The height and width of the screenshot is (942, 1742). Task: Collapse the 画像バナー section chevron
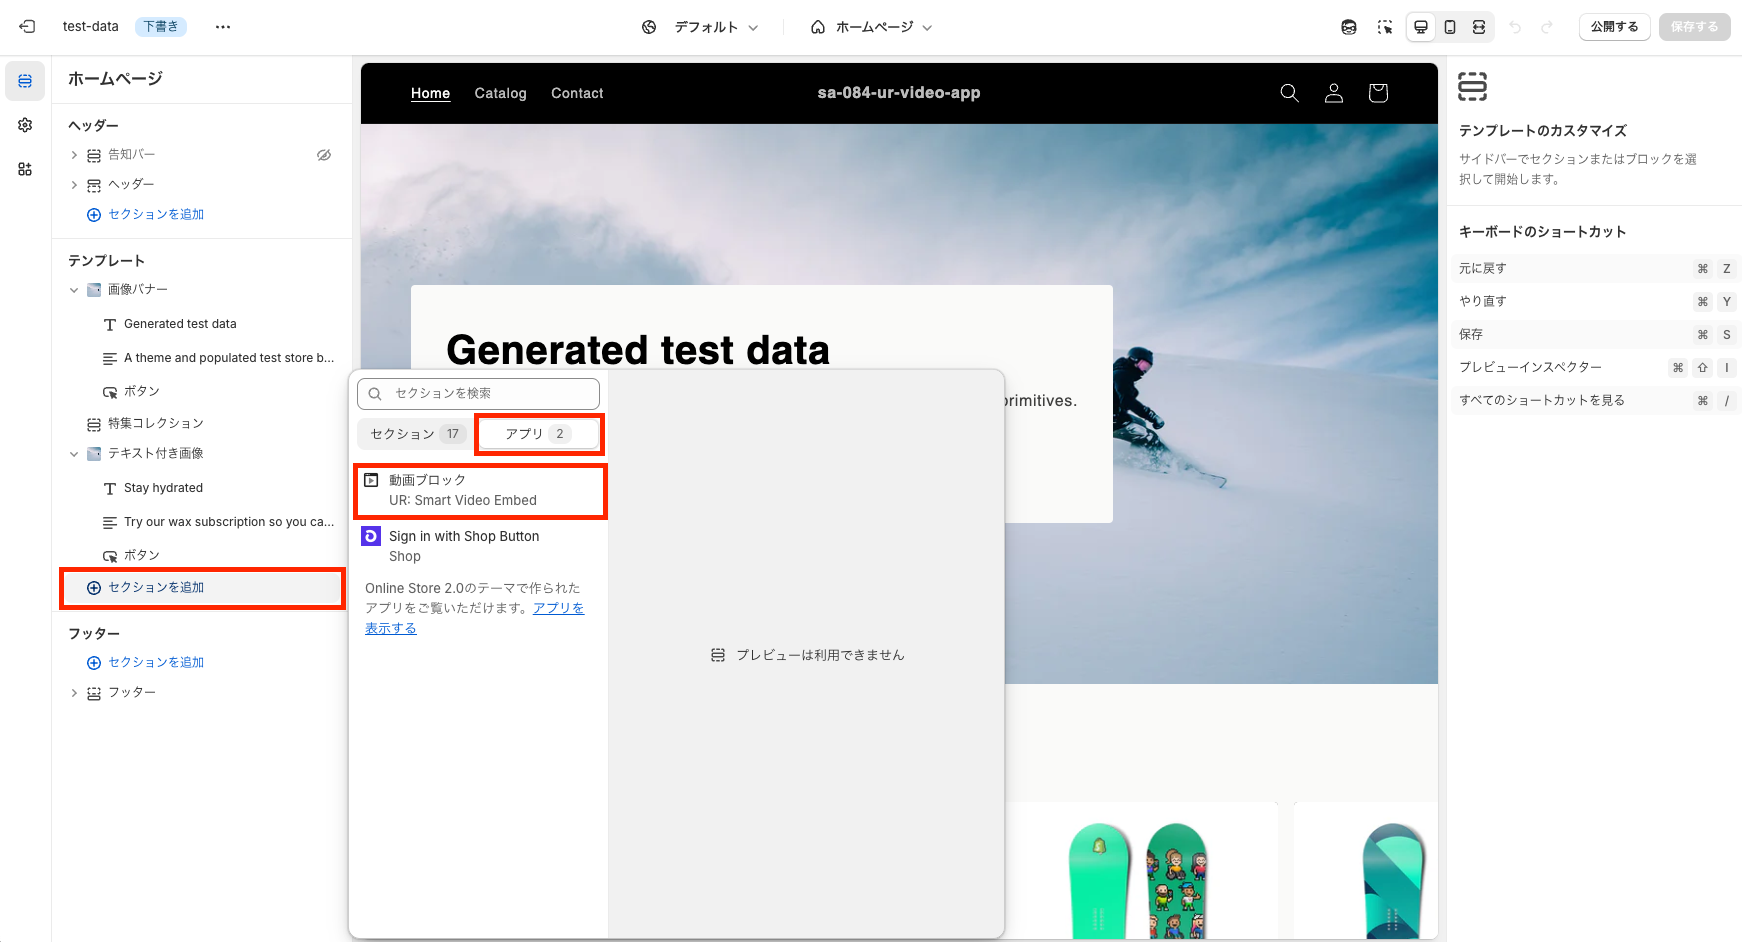73,289
